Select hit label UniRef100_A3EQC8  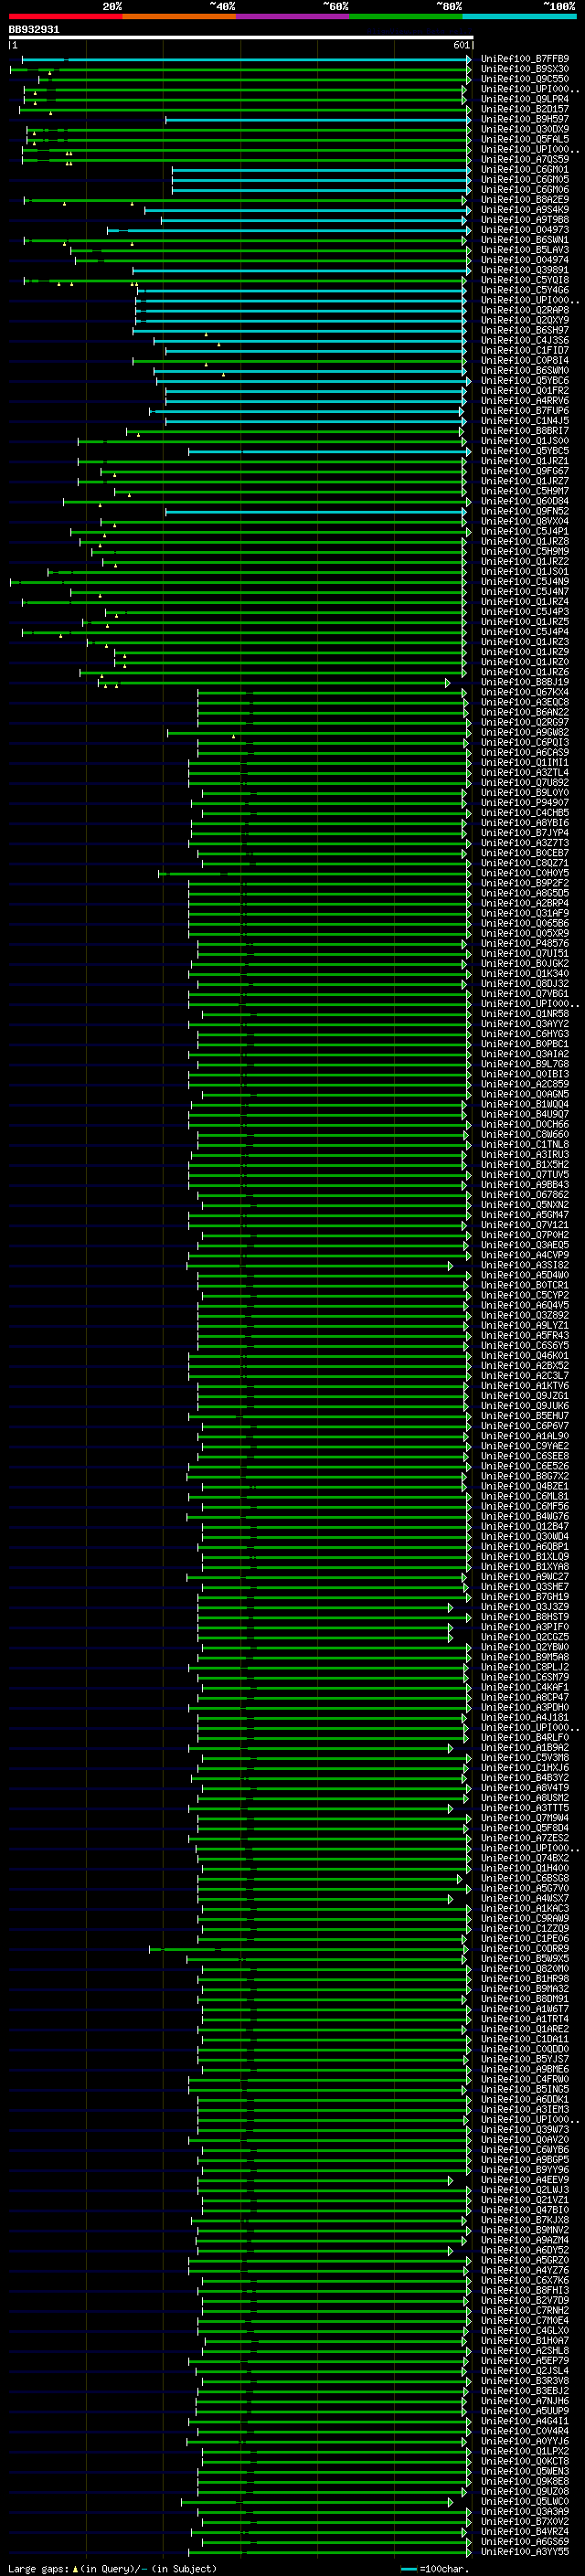click(525, 702)
